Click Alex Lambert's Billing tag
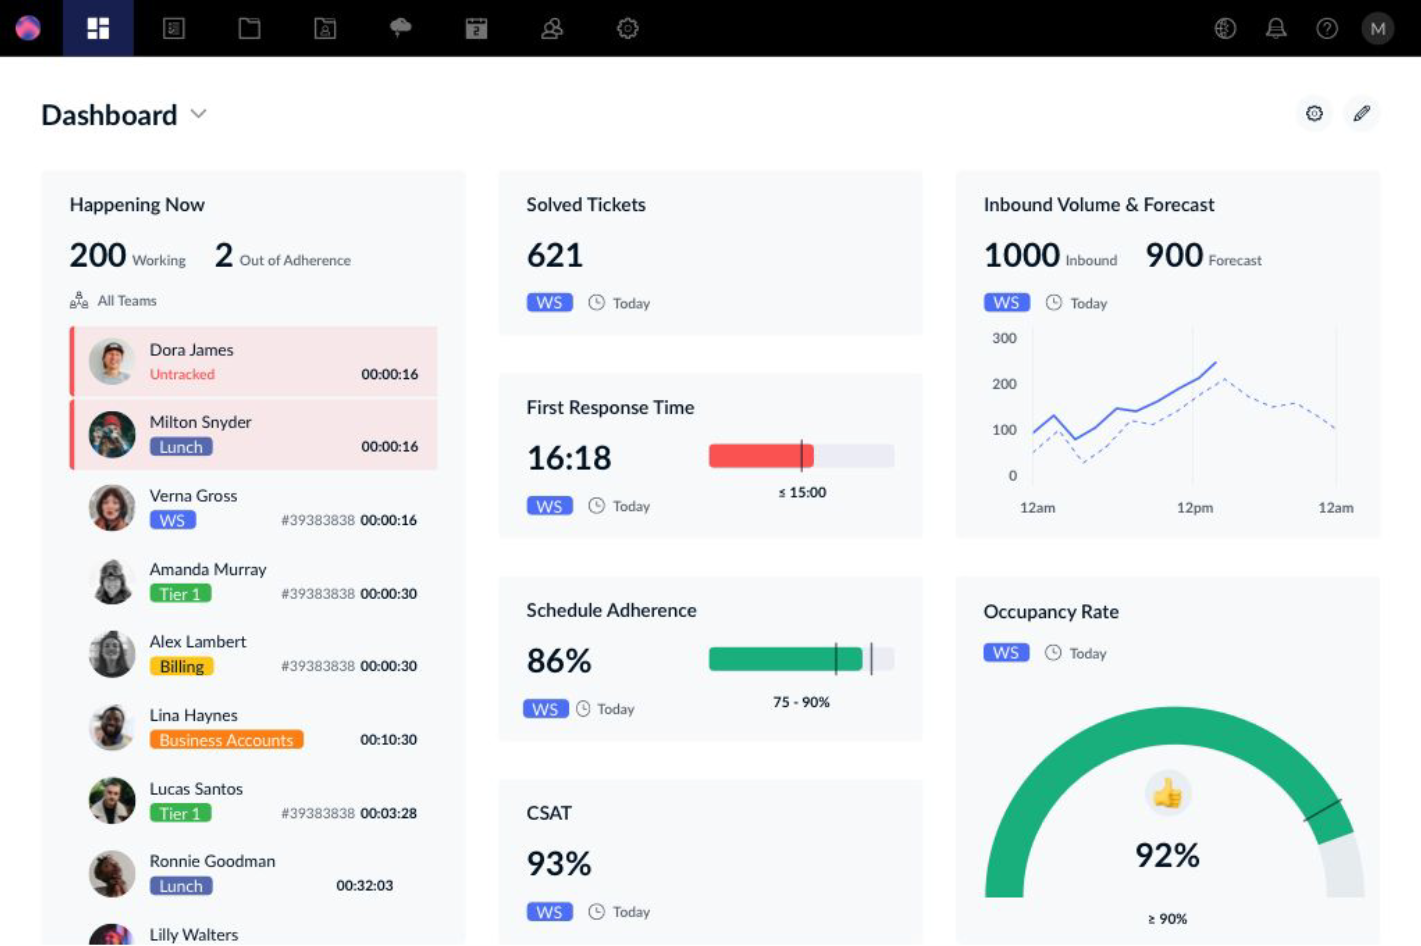Viewport: 1421px width, 946px height. (x=181, y=666)
